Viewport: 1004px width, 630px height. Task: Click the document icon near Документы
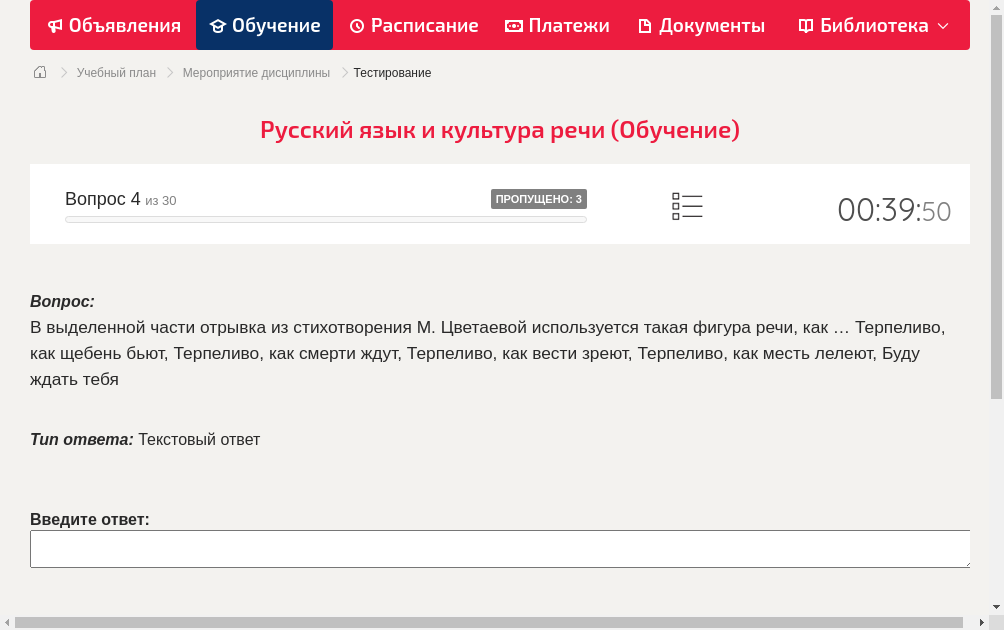pos(646,25)
